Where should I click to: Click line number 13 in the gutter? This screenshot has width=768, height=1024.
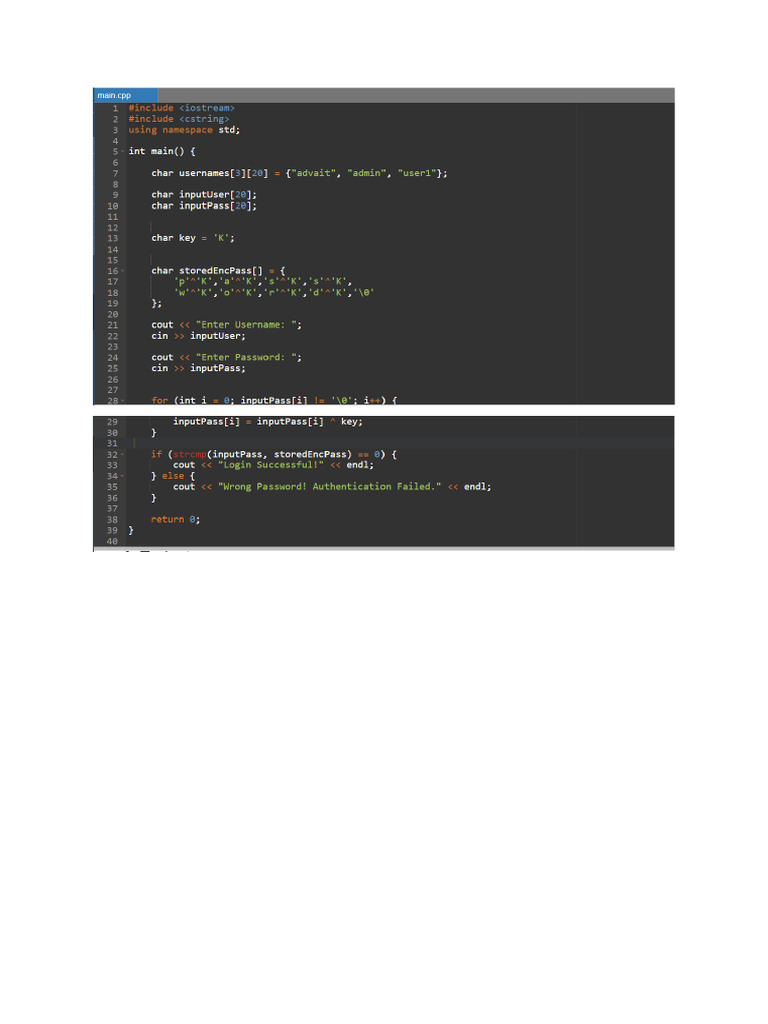click(x=112, y=238)
